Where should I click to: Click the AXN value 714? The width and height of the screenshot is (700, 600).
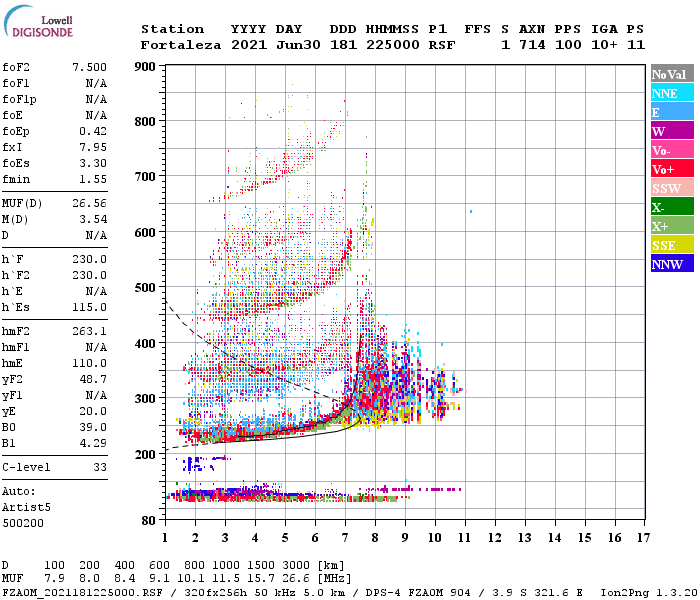click(532, 45)
